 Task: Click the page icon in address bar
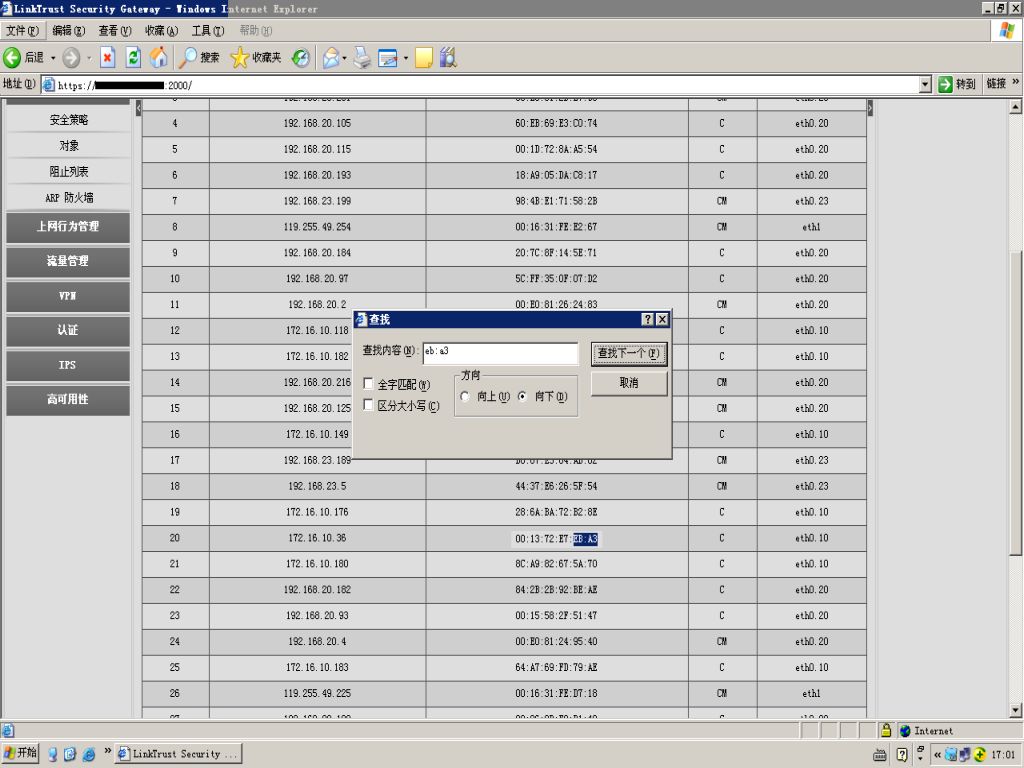[x=49, y=84]
